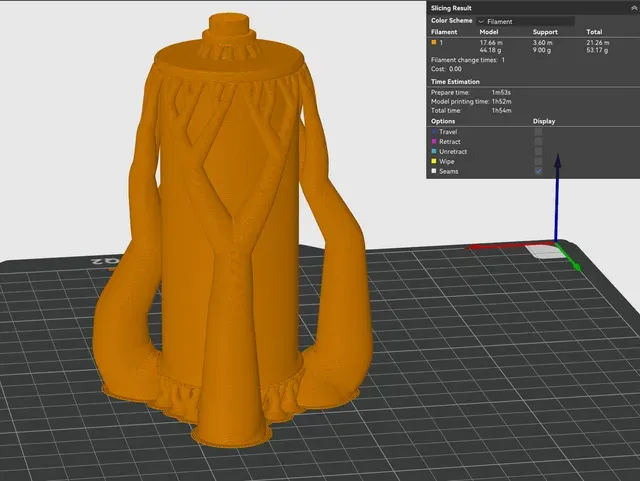
Task: Click the model printing time '1h52m'
Action: pyautogui.click(x=501, y=102)
